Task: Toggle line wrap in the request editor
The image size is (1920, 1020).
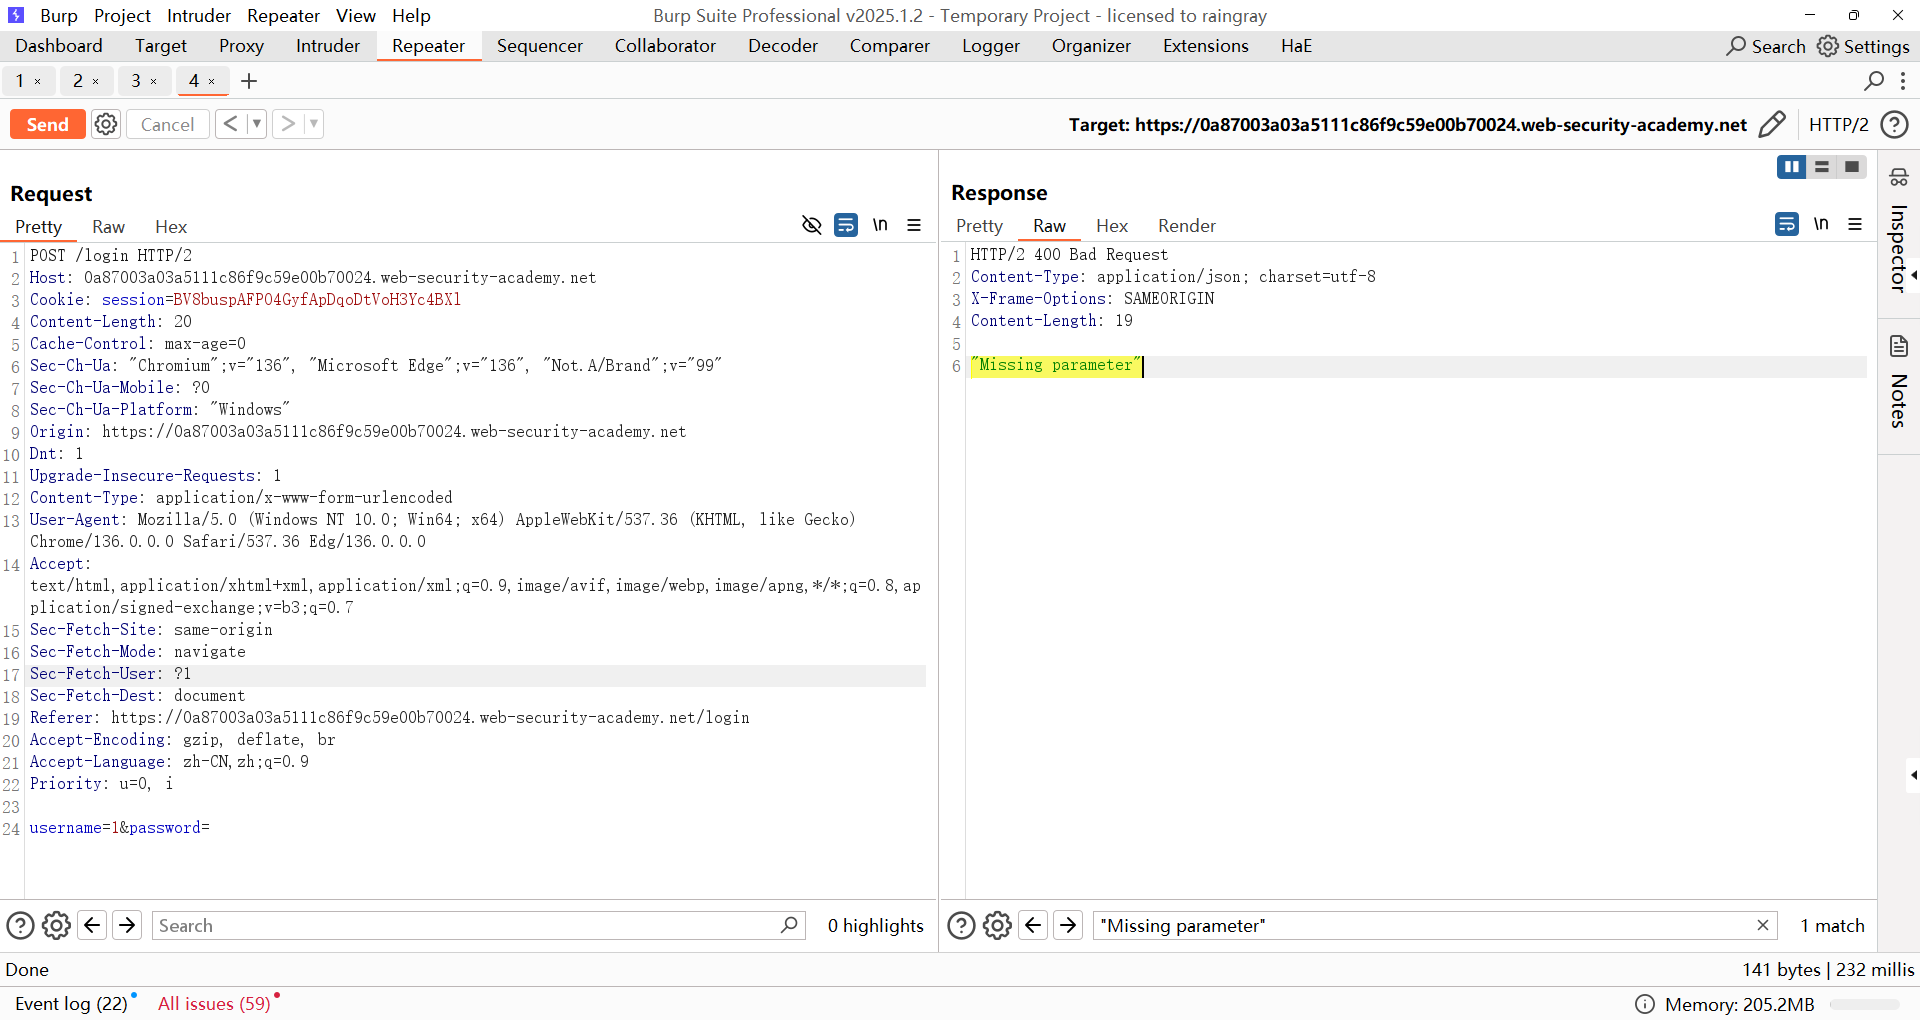Action: click(x=846, y=225)
